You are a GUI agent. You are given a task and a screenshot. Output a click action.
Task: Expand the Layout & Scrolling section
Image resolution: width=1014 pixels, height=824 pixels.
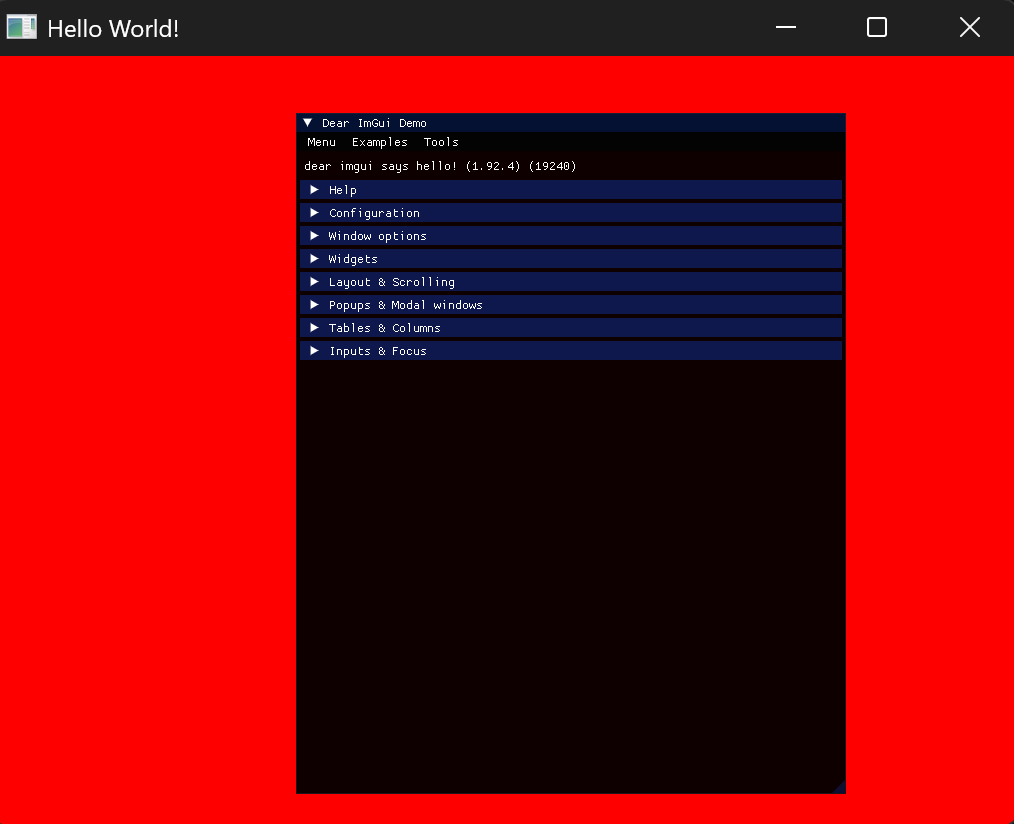tap(571, 282)
